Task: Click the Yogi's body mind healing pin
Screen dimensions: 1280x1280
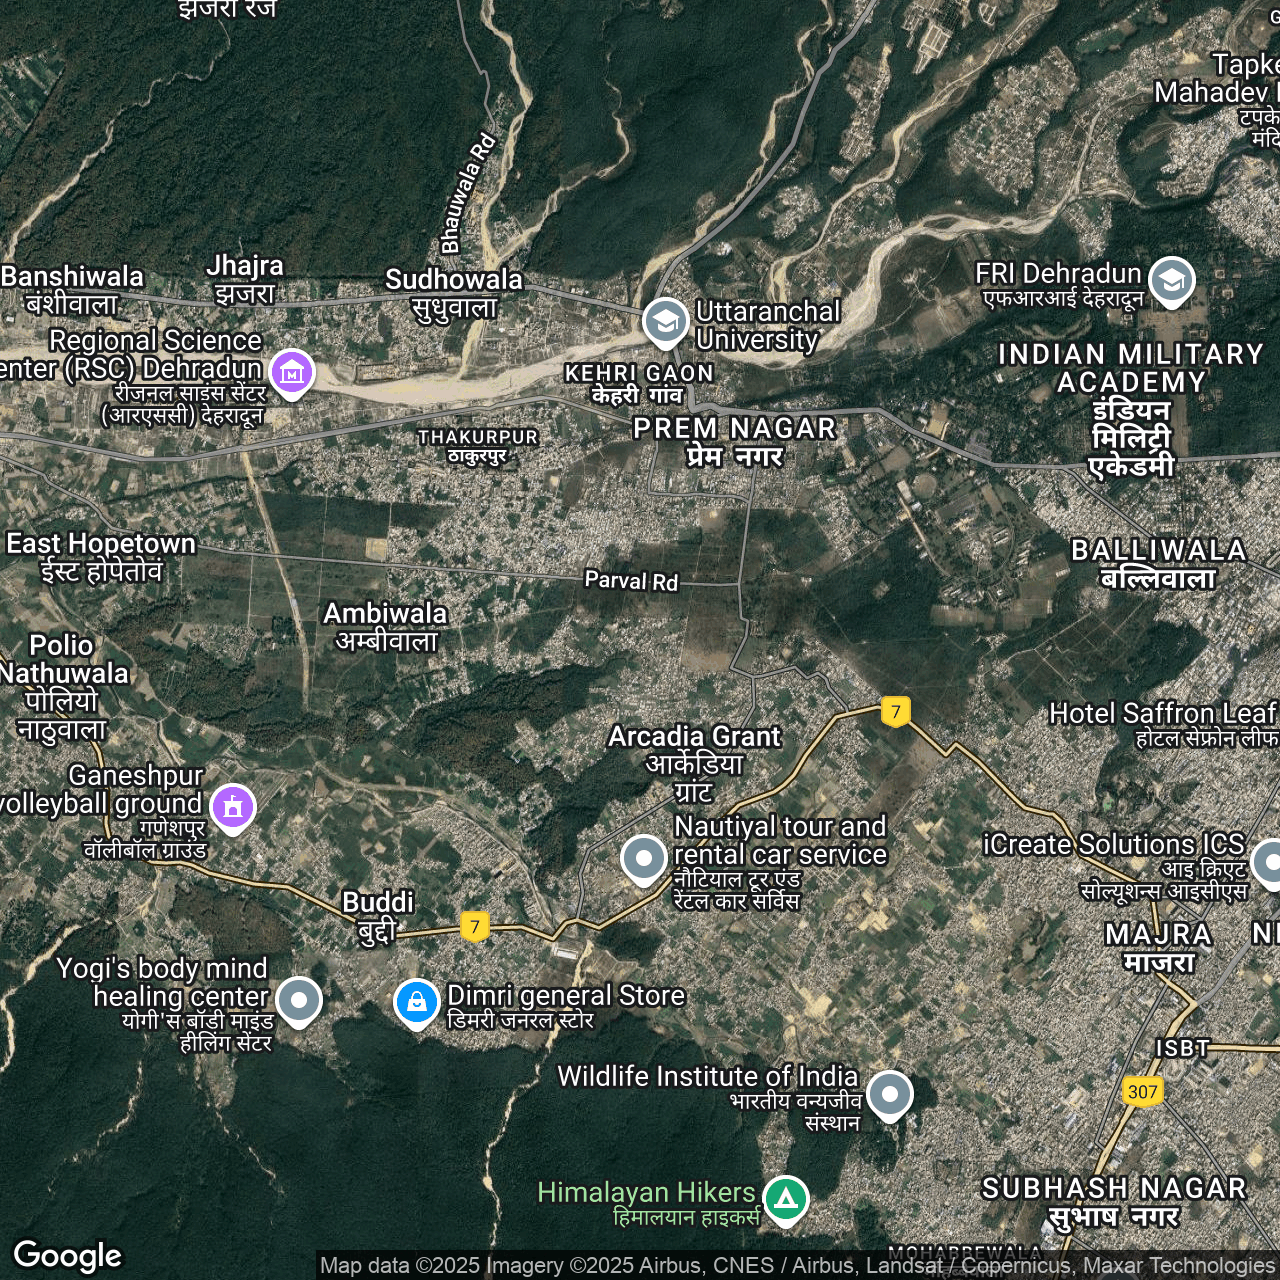Action: click(299, 999)
